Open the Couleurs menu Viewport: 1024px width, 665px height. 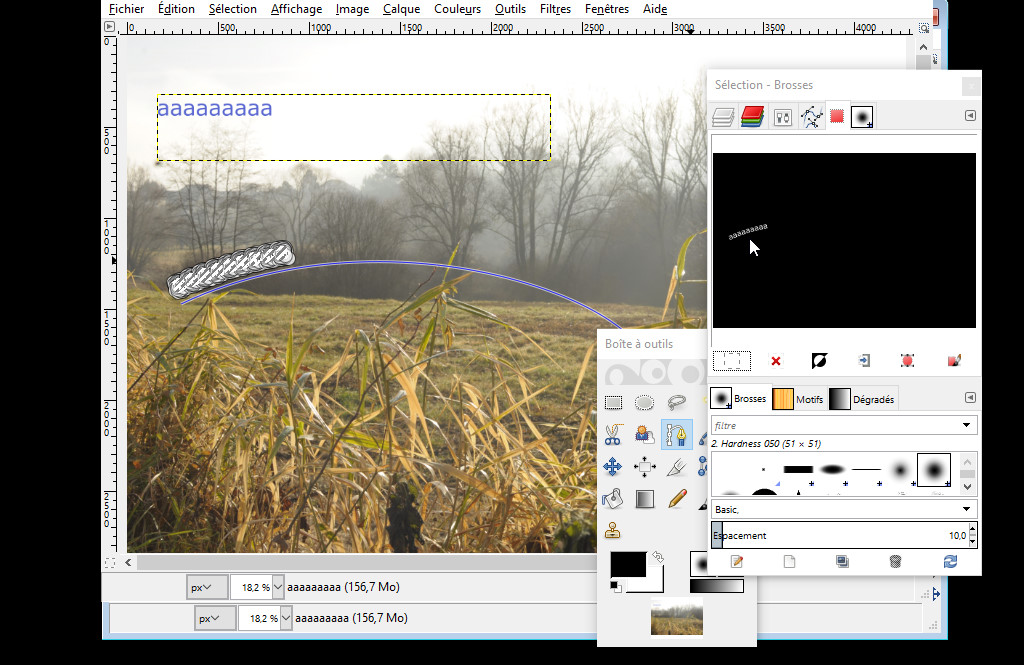[457, 8]
